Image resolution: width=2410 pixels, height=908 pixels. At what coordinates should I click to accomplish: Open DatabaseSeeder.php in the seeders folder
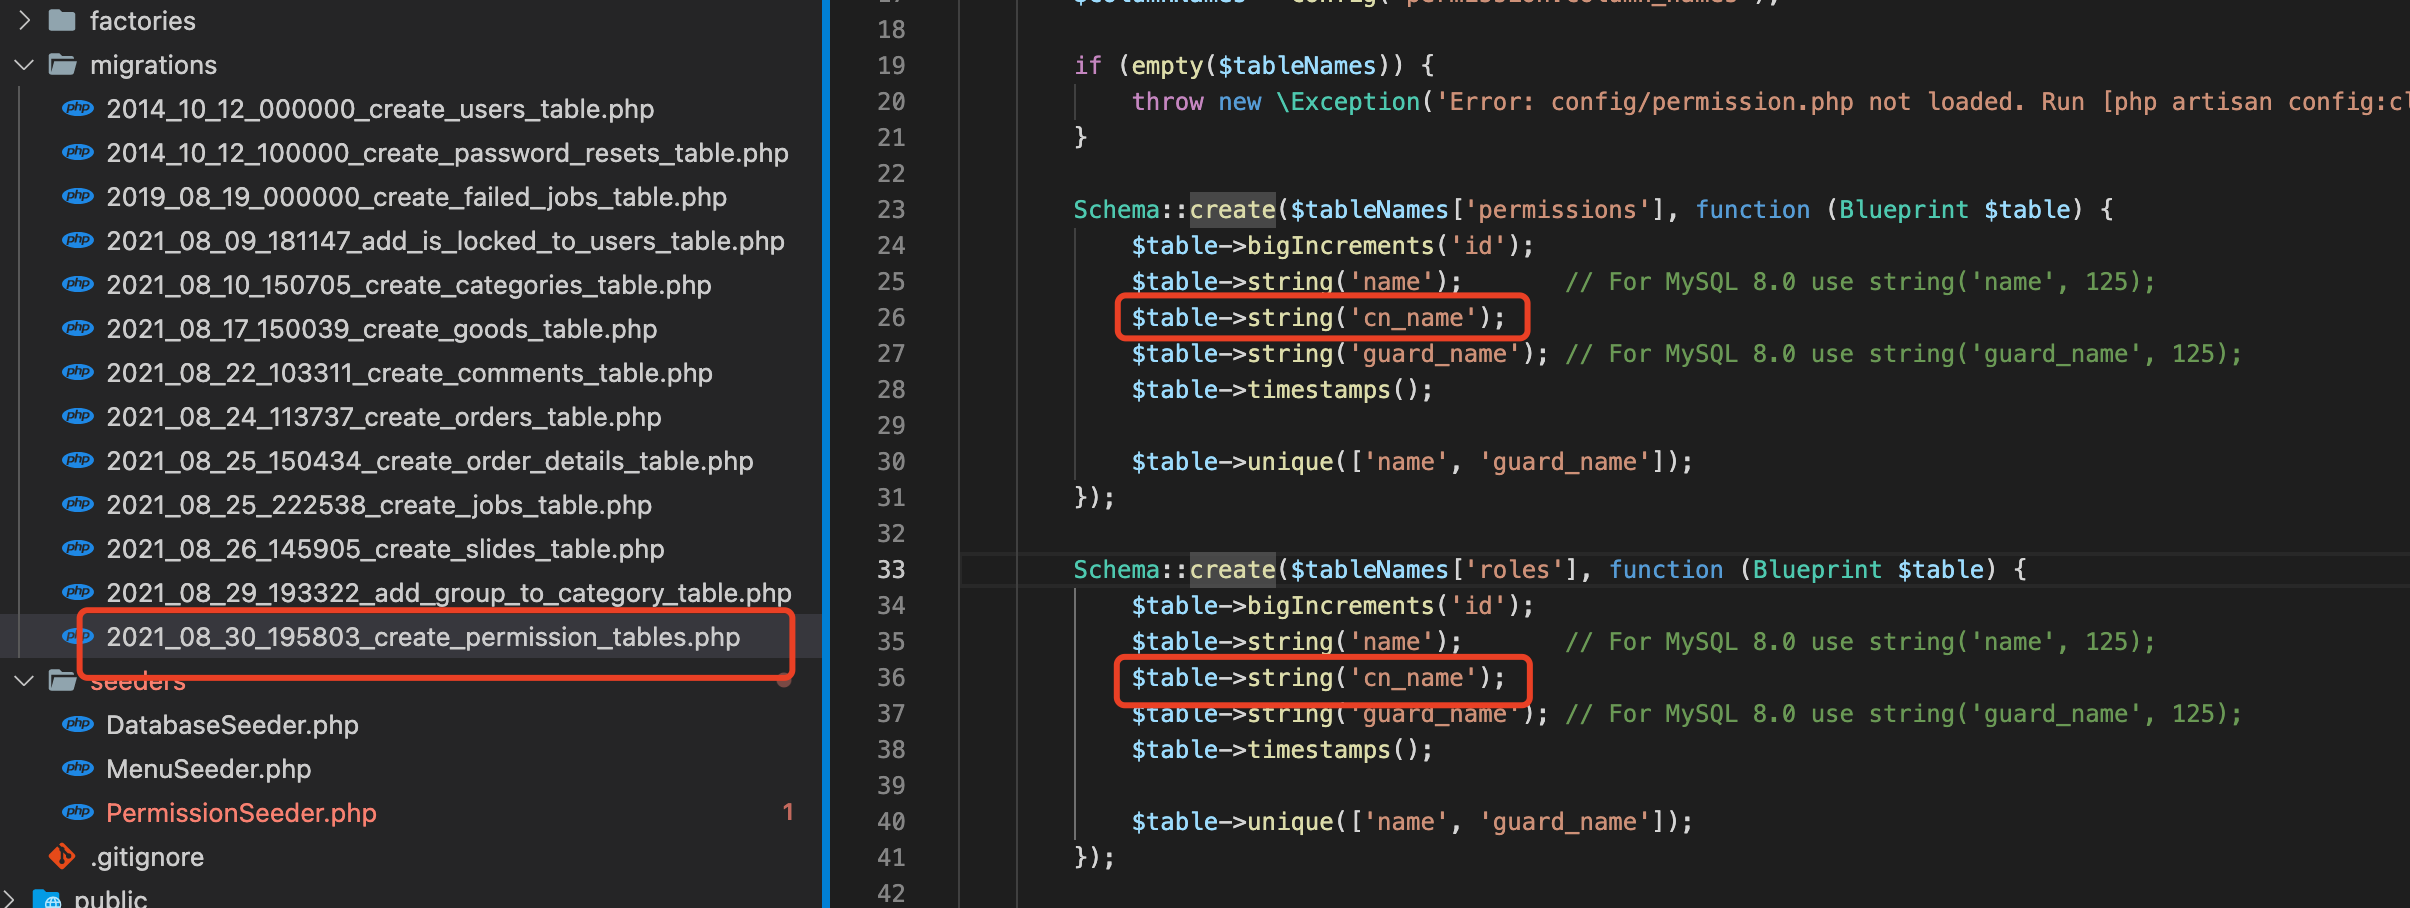point(232,725)
